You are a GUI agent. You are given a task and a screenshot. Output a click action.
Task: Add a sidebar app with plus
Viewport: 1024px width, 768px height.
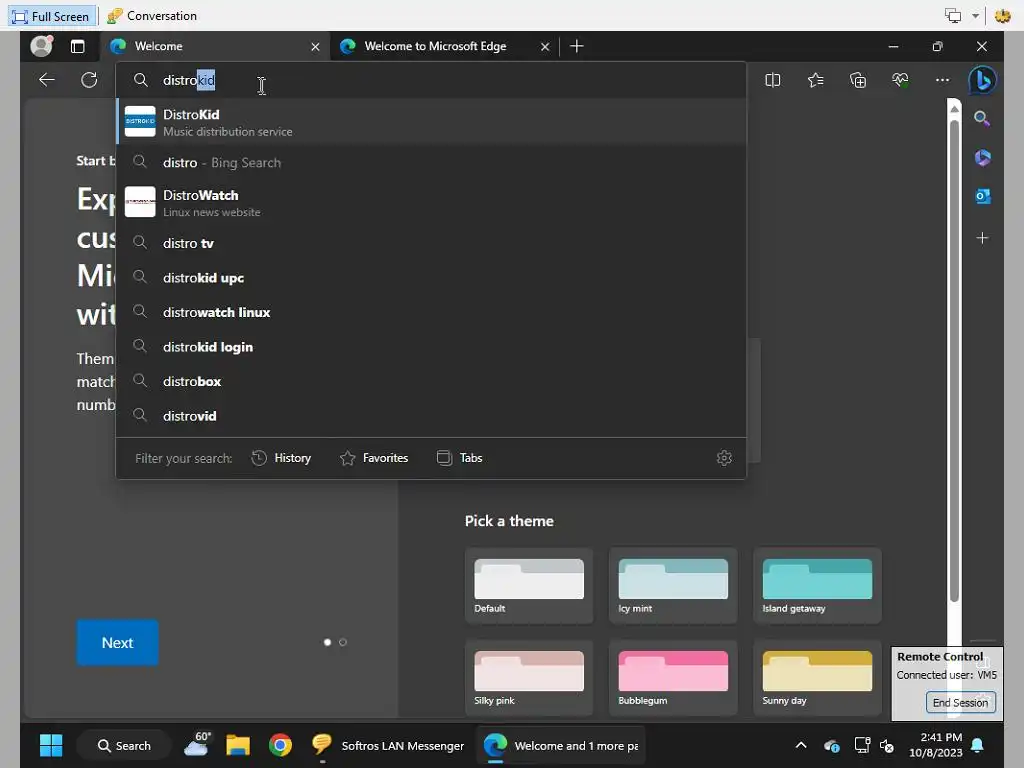click(982, 238)
